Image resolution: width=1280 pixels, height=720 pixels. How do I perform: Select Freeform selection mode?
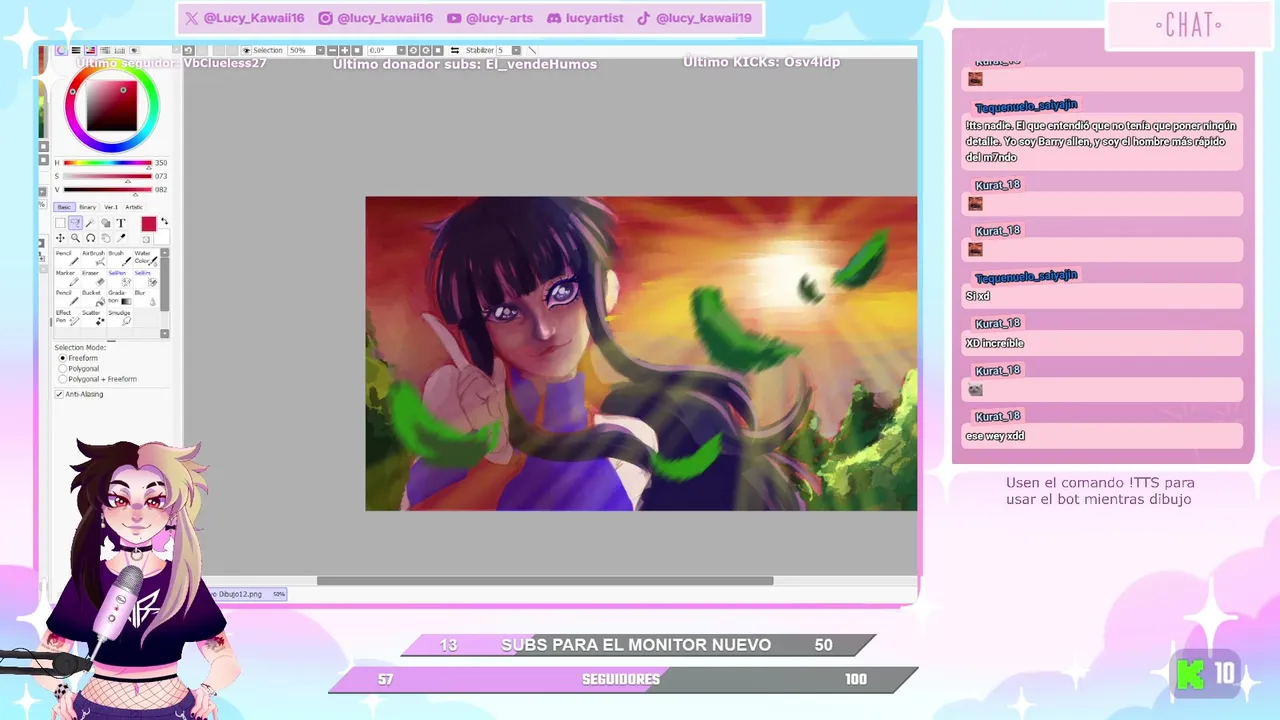coord(63,358)
